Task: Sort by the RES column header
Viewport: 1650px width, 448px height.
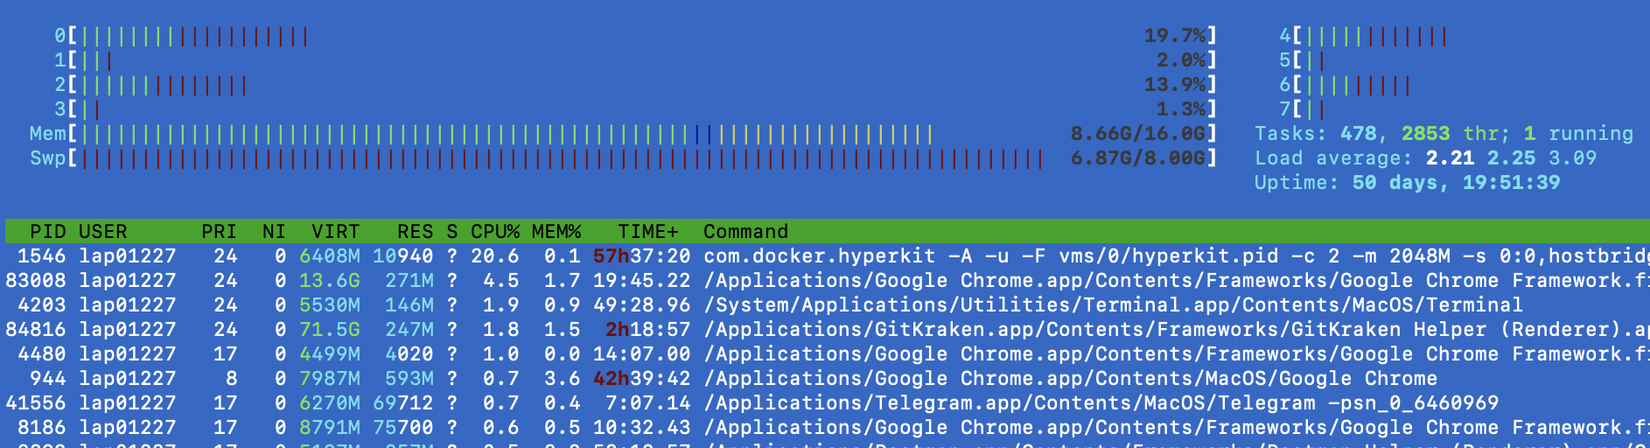Action: click(x=414, y=231)
